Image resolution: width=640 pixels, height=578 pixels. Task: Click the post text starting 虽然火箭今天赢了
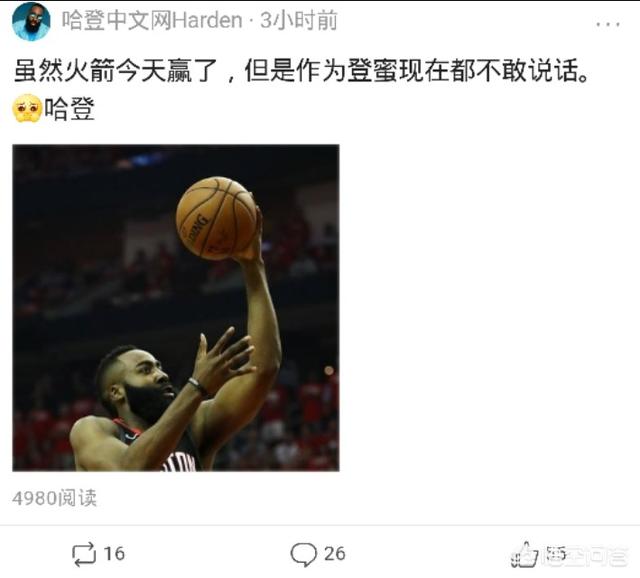click(301, 71)
